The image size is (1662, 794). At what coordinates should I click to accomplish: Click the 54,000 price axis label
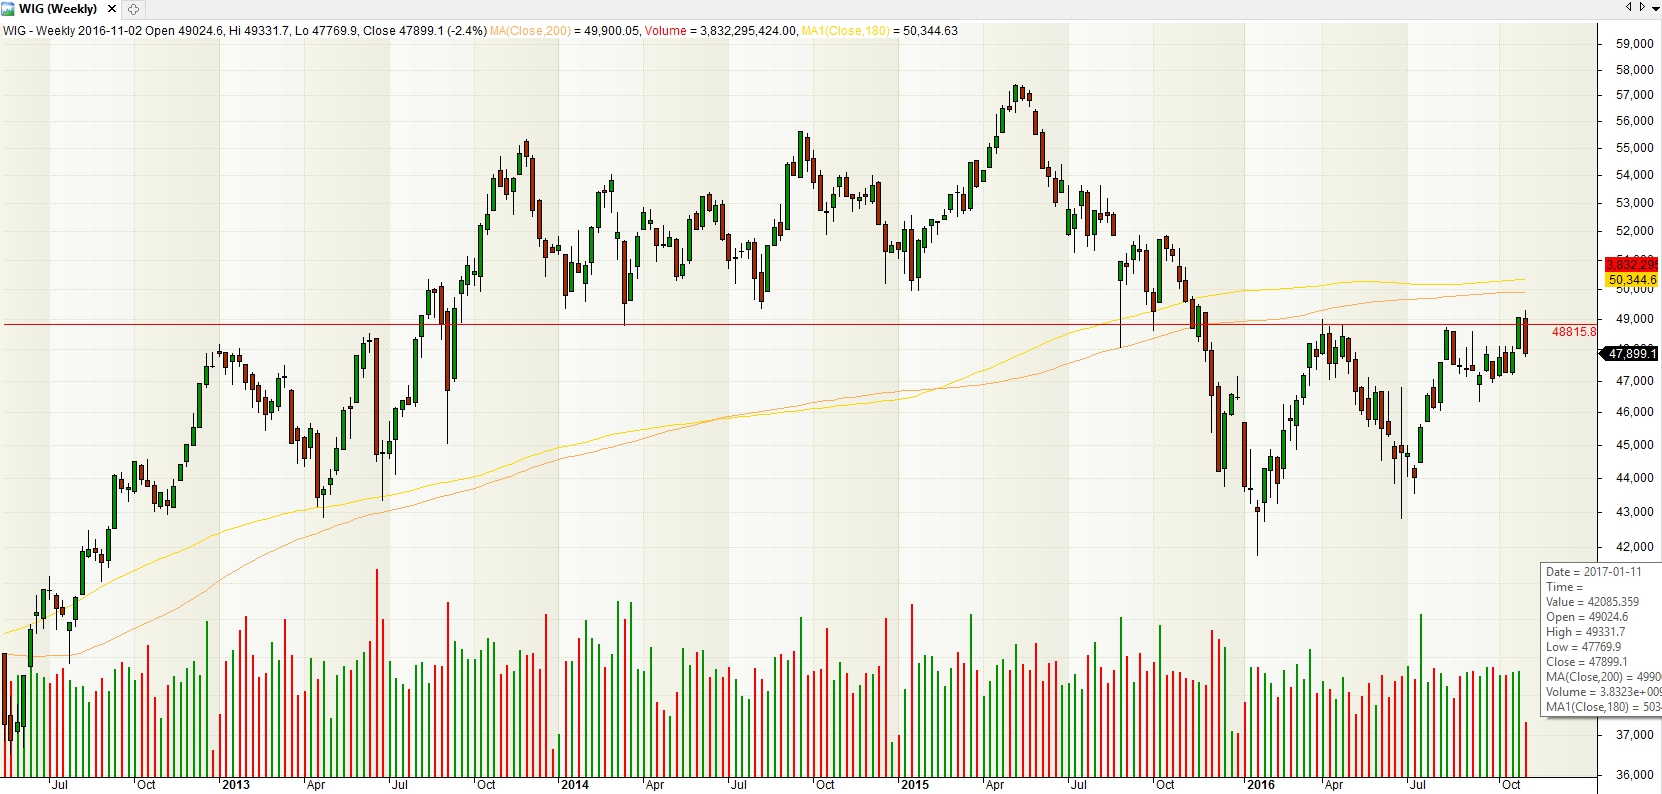click(1634, 175)
